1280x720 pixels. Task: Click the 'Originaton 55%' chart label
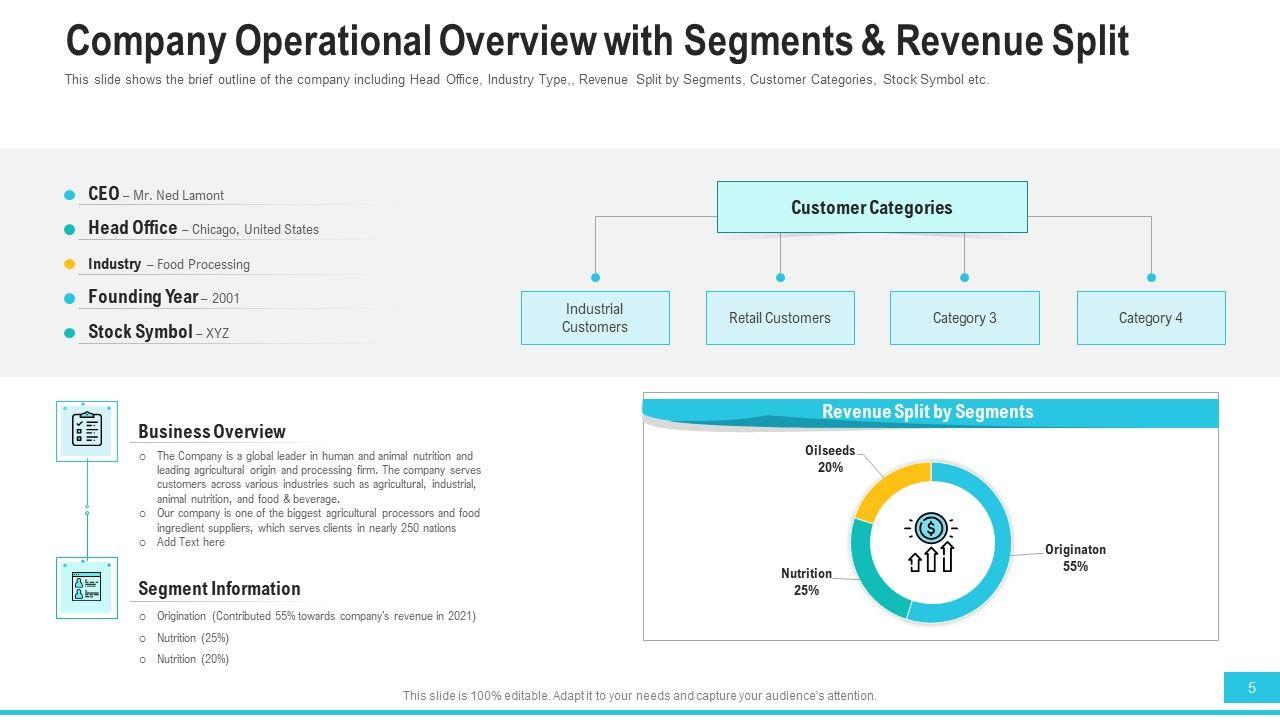1075,558
